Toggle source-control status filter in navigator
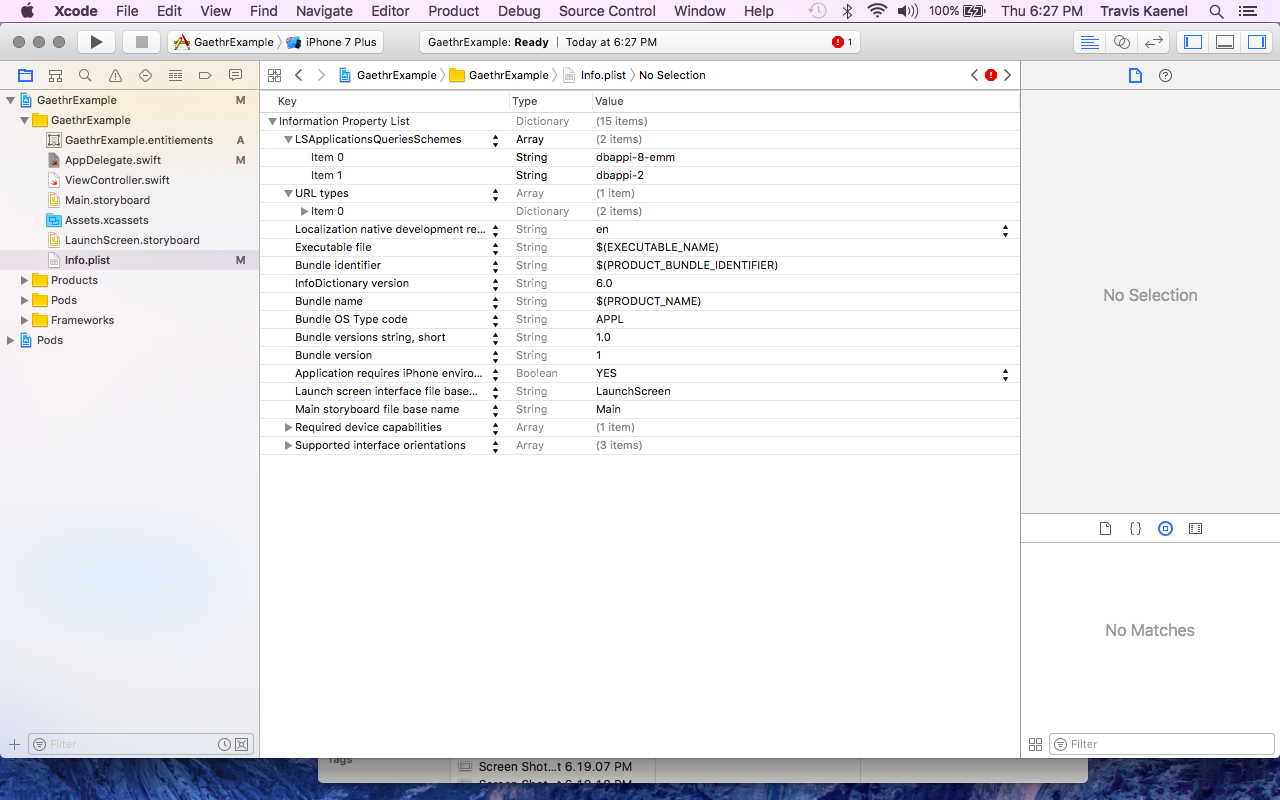Screen dimensions: 1280x800 coord(241,744)
